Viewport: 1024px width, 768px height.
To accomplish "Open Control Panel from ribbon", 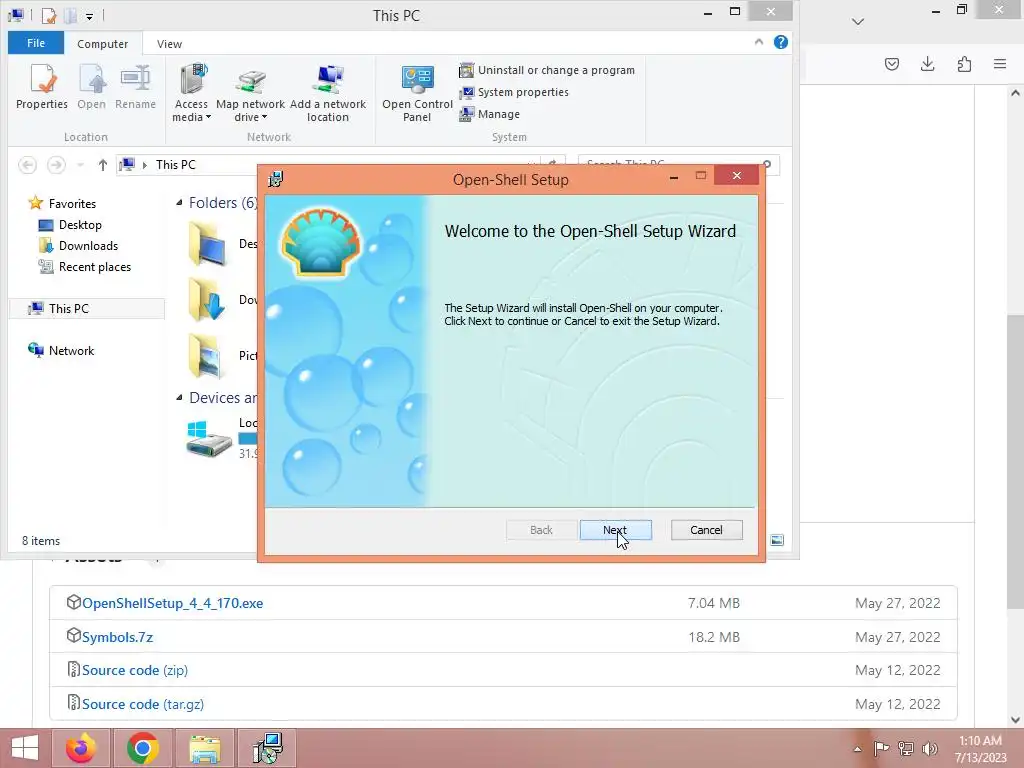I will (417, 93).
